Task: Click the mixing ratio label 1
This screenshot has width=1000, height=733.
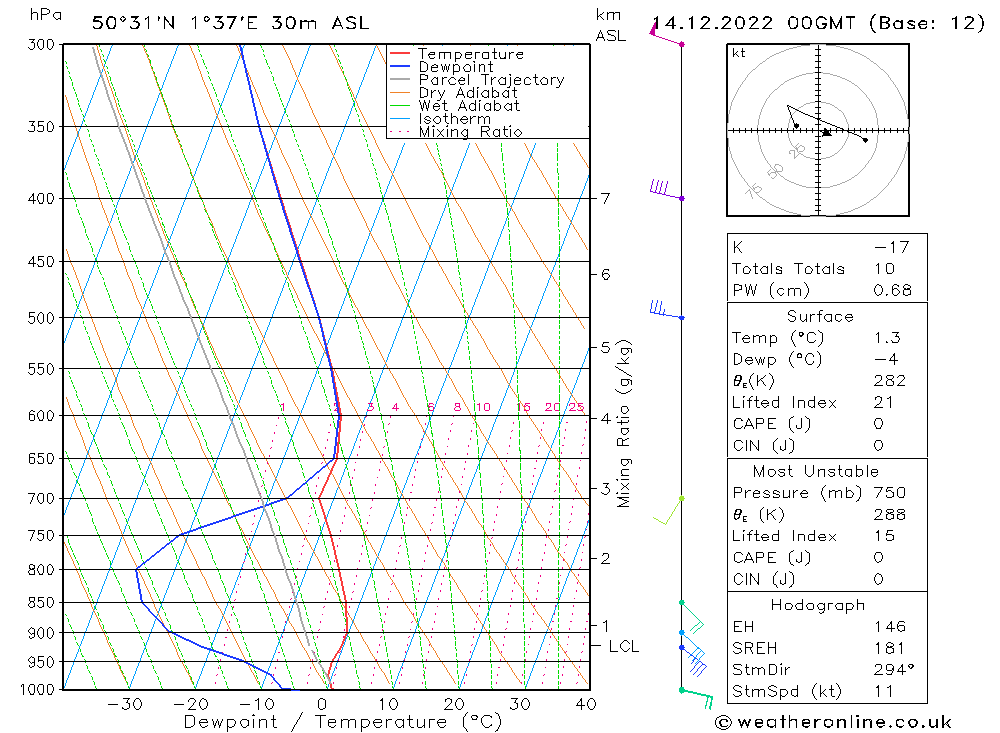Action: [x=283, y=407]
